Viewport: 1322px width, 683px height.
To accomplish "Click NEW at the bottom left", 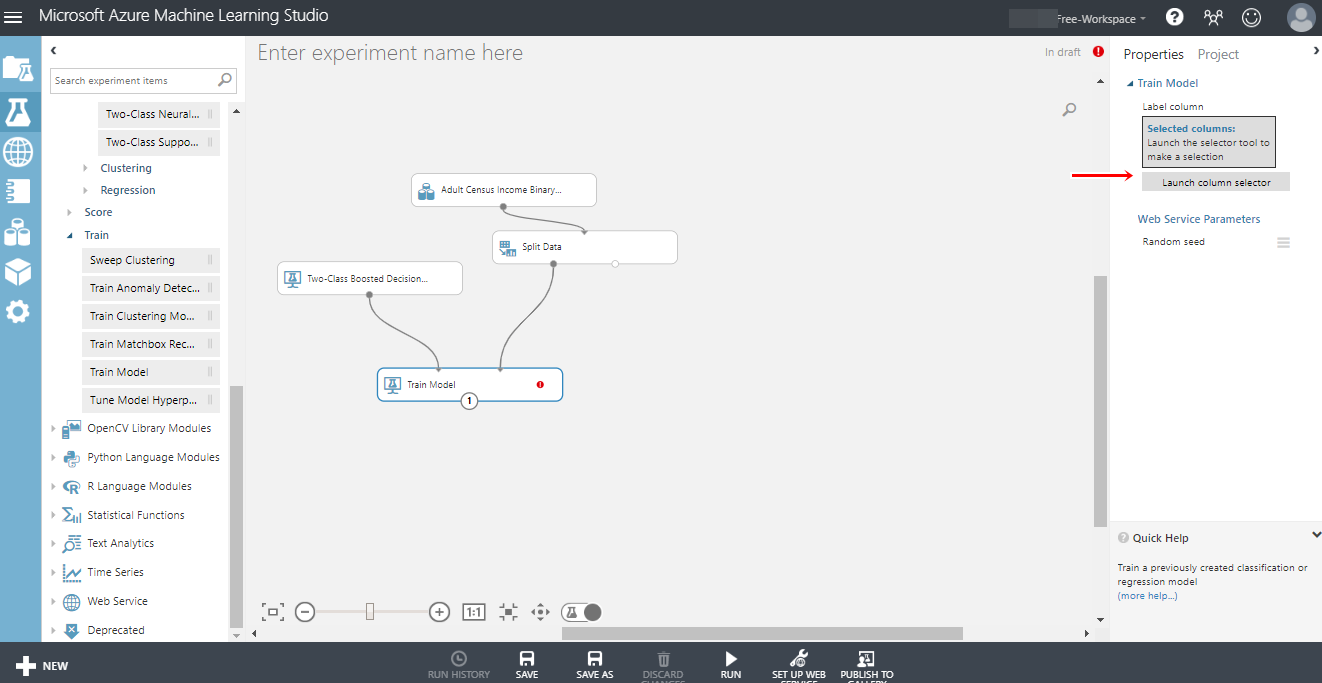I will [x=42, y=665].
